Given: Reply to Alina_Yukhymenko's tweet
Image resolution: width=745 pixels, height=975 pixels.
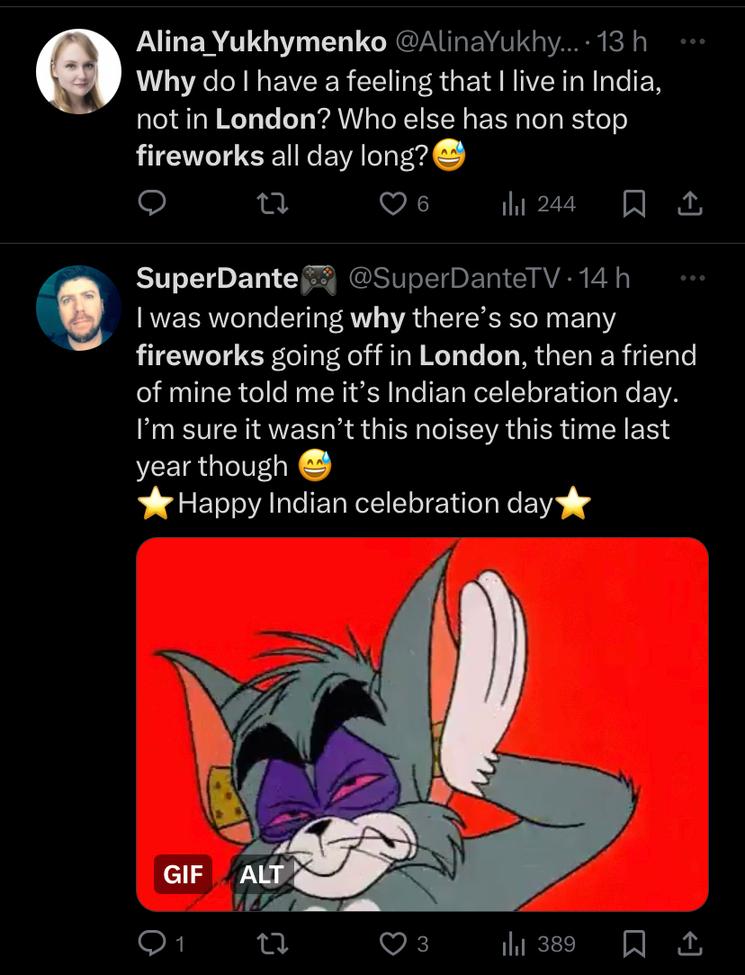Looking at the screenshot, I should pos(151,204).
